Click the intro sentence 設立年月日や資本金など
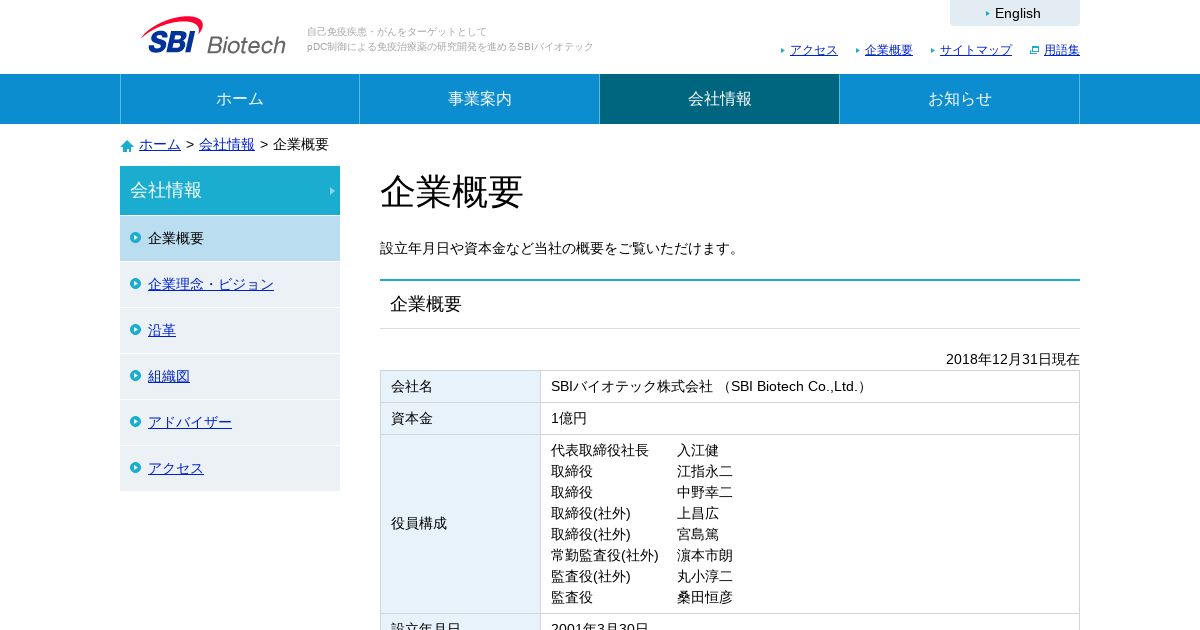1200x630 pixels. [x=561, y=249]
